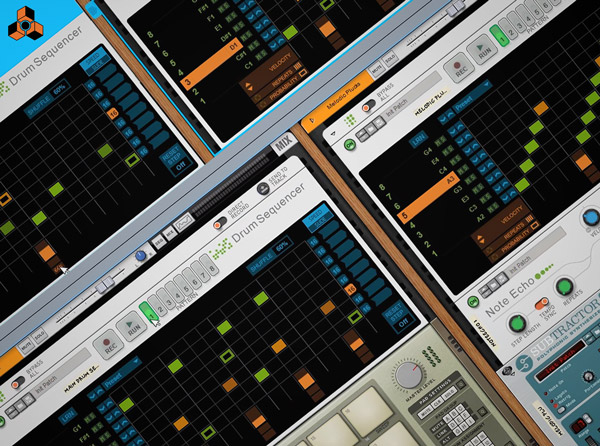Toggle Tempo Sync on Note Echo
The image size is (600, 446).
click(541, 304)
